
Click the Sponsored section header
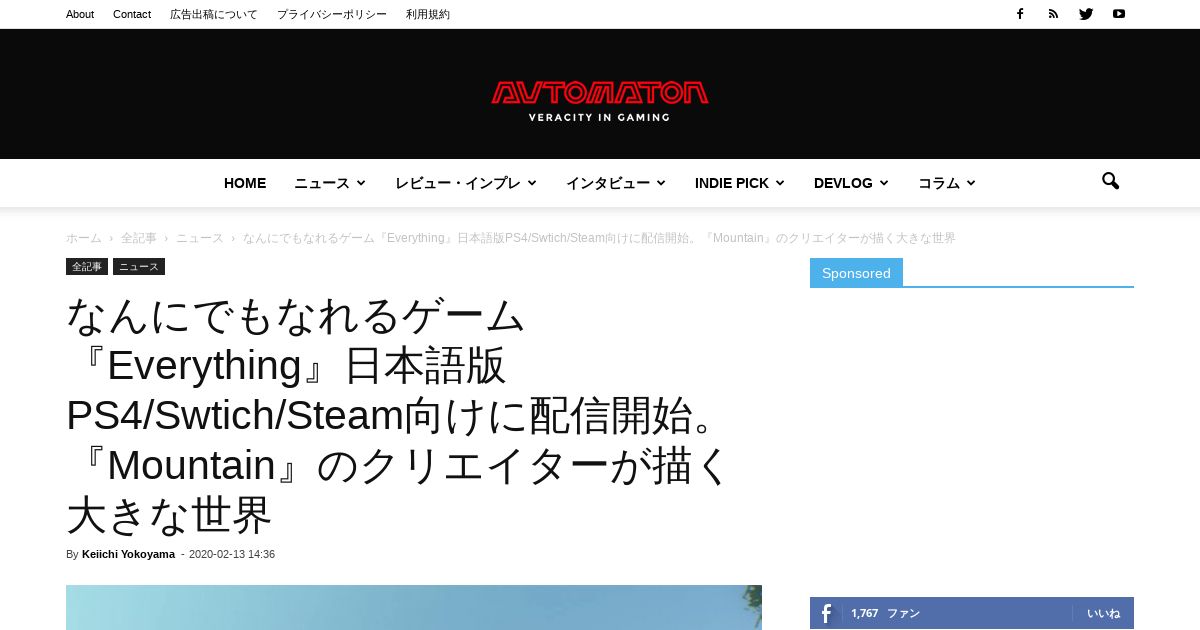[856, 273]
